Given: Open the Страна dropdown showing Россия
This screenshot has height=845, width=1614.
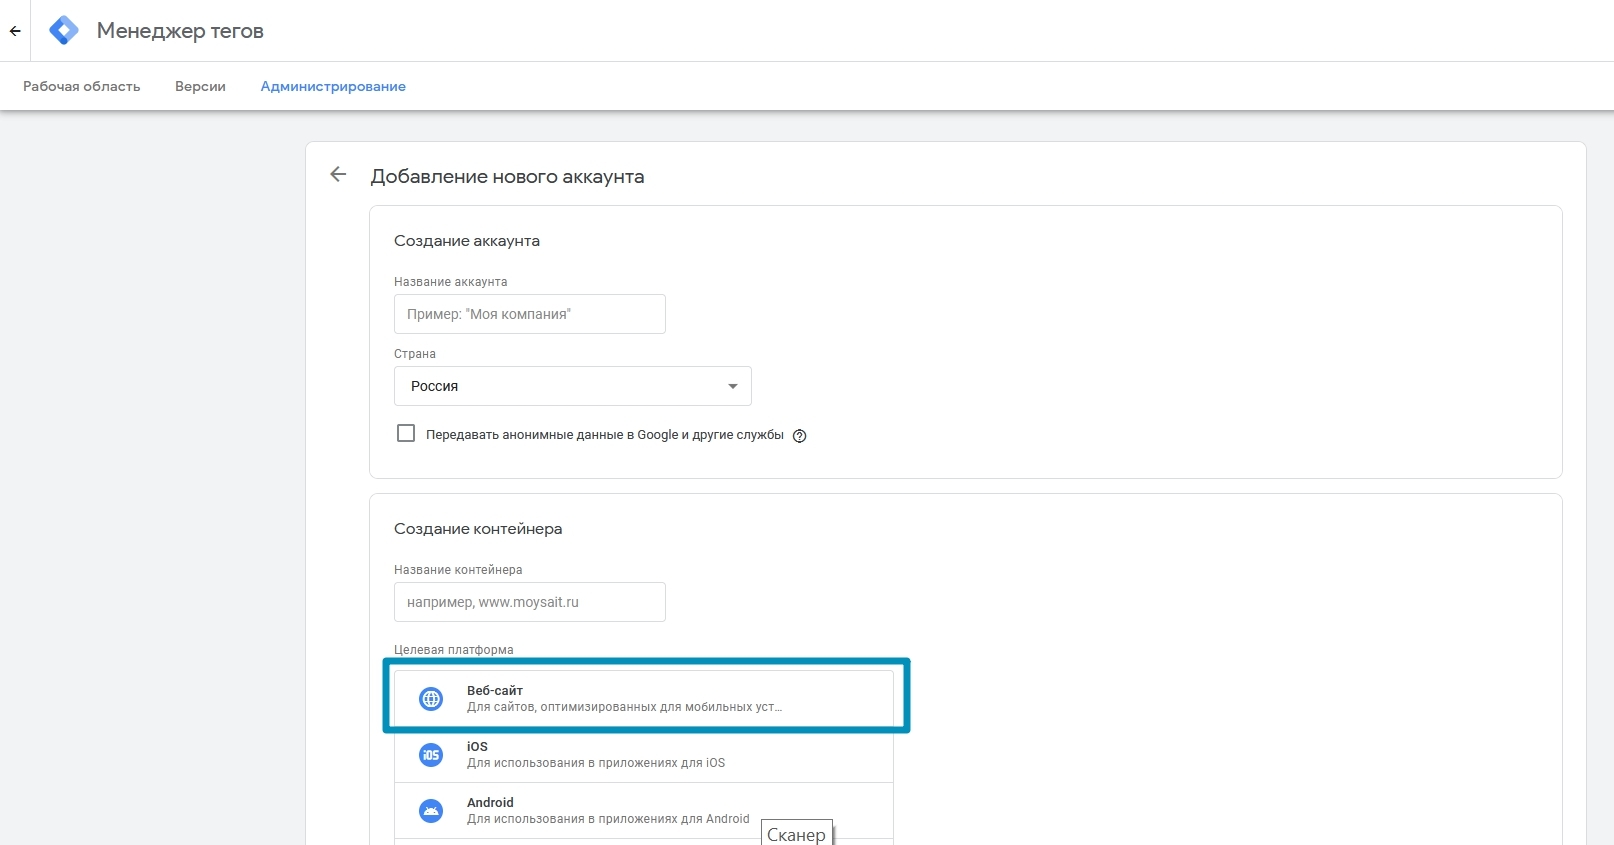Looking at the screenshot, I should tap(573, 386).
